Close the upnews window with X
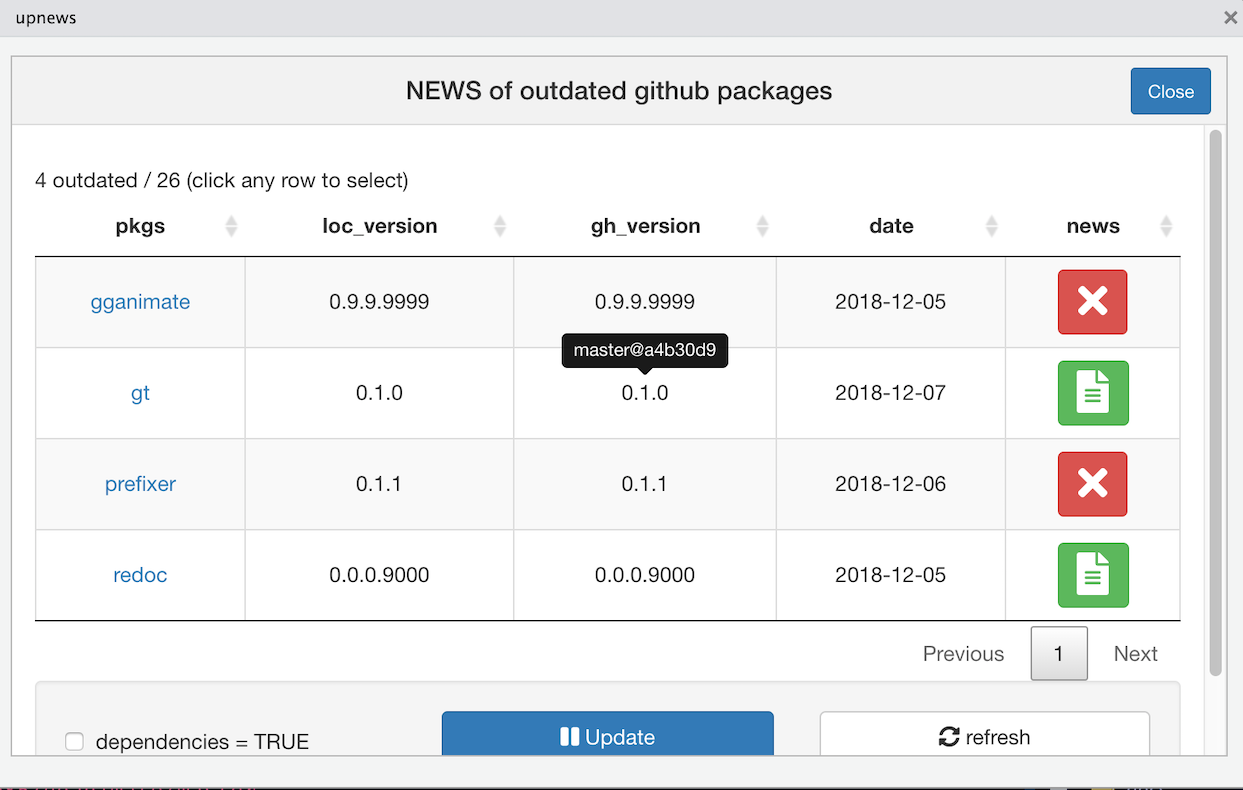 click(1229, 18)
